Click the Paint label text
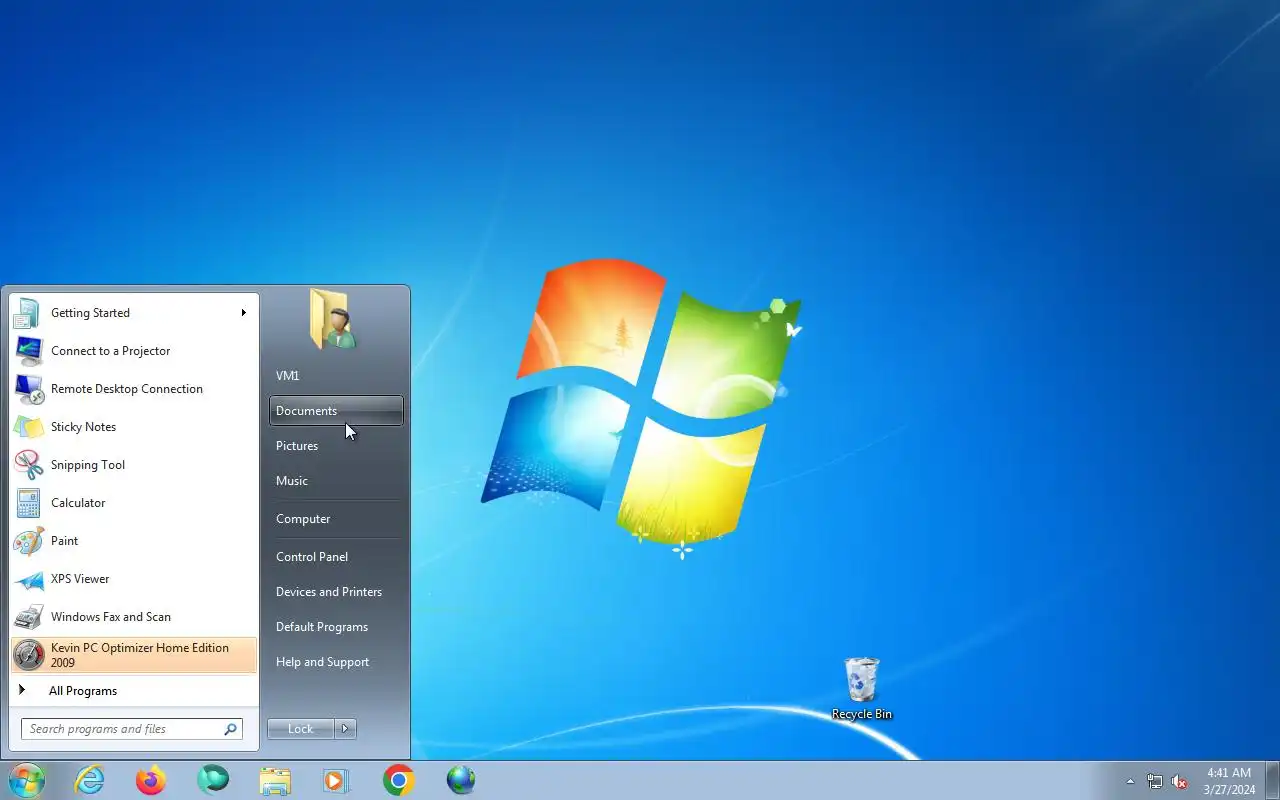Image resolution: width=1280 pixels, height=800 pixels. tap(64, 541)
